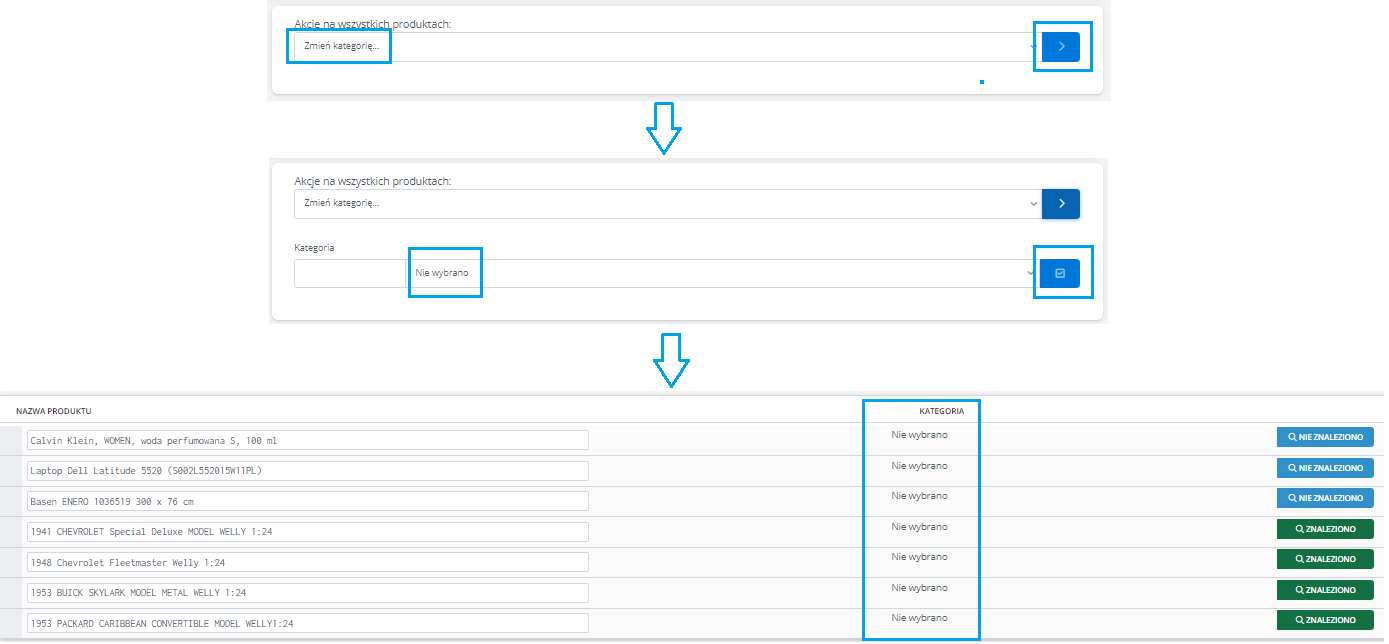
Task: Click the arrow button above the confirm checkmark button
Action: coord(1061,204)
